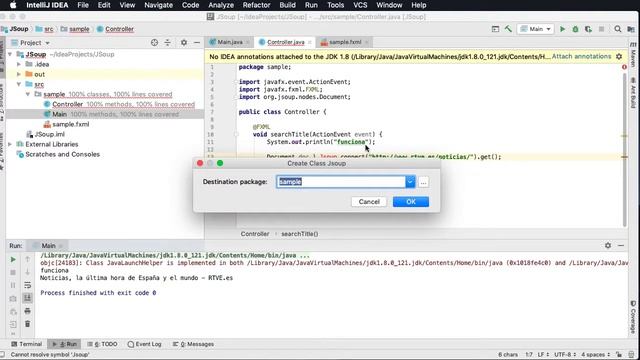This screenshot has height=360, width=640.
Task: Open the Build menu
Action: [x=287, y=5]
